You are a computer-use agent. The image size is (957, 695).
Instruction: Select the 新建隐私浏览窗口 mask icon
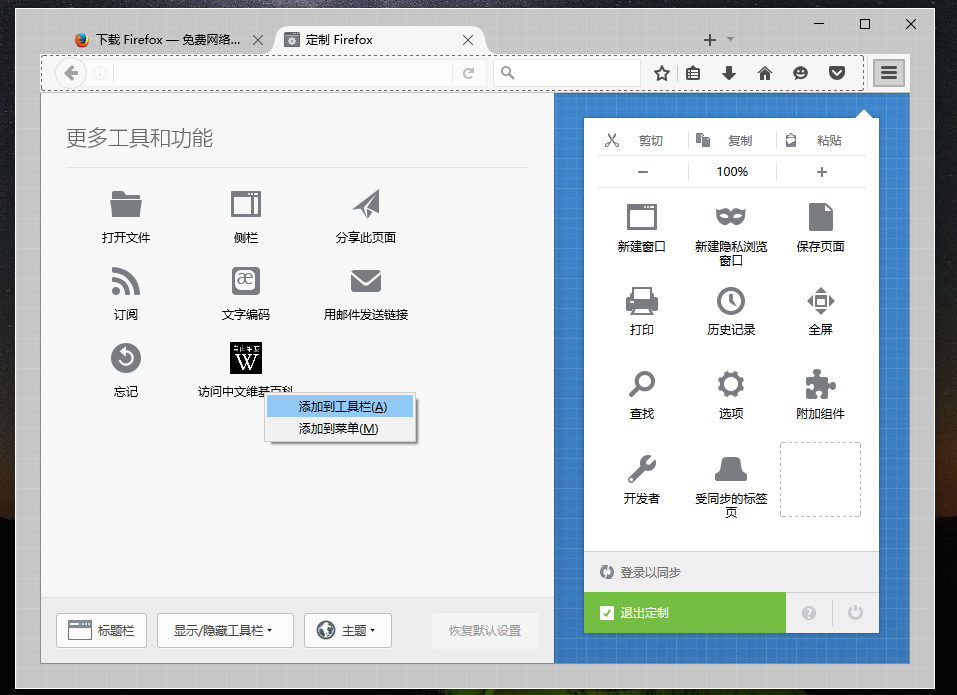tap(731, 217)
